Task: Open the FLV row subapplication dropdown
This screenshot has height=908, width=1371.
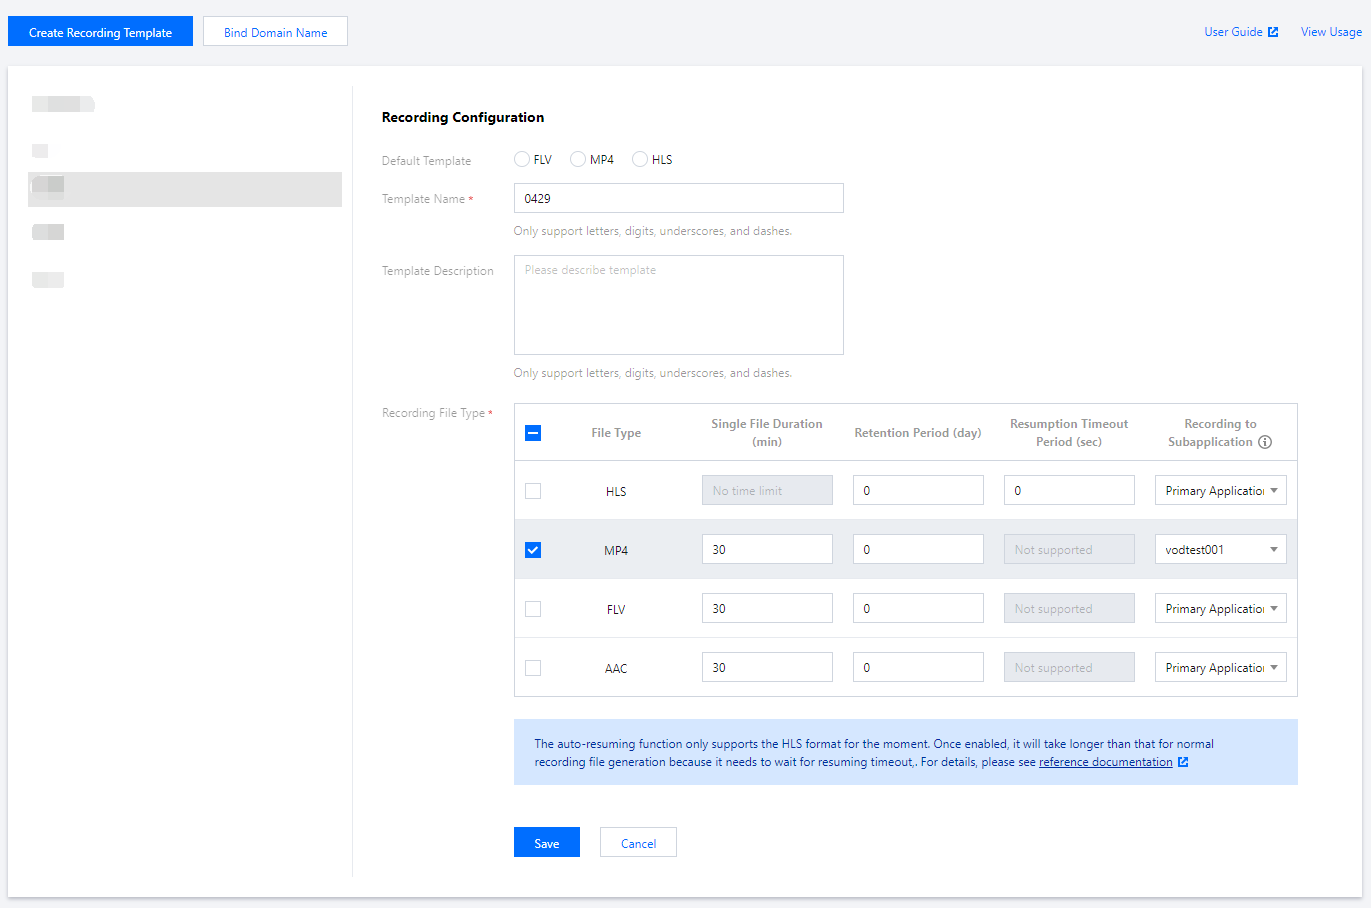Action: click(1220, 608)
